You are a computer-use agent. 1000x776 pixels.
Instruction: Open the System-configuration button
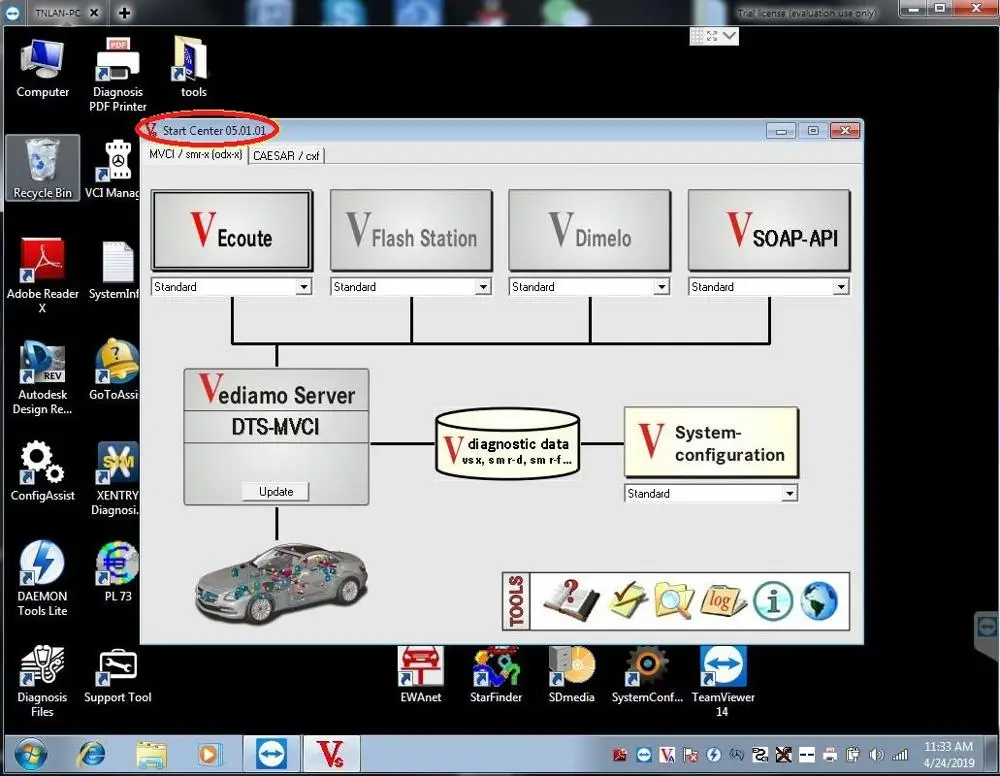pos(711,443)
